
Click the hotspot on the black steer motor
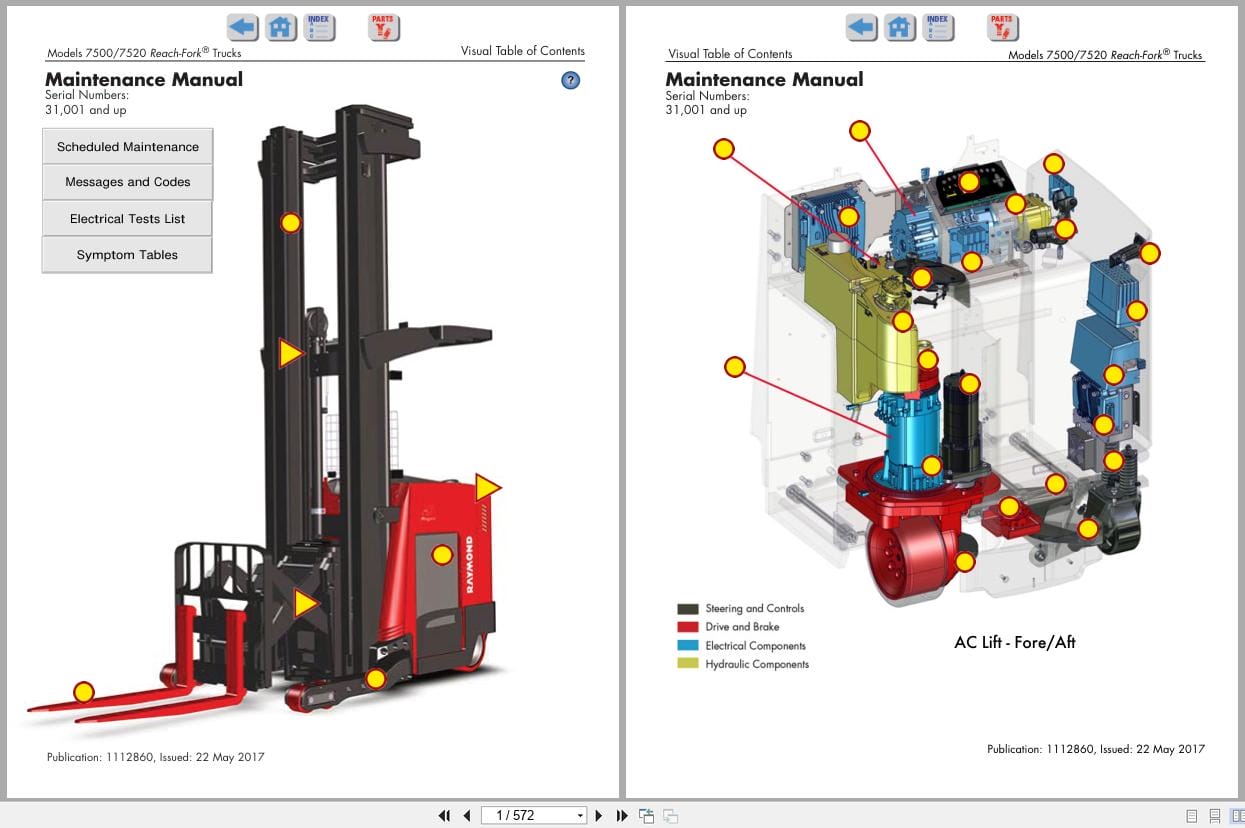coord(969,382)
